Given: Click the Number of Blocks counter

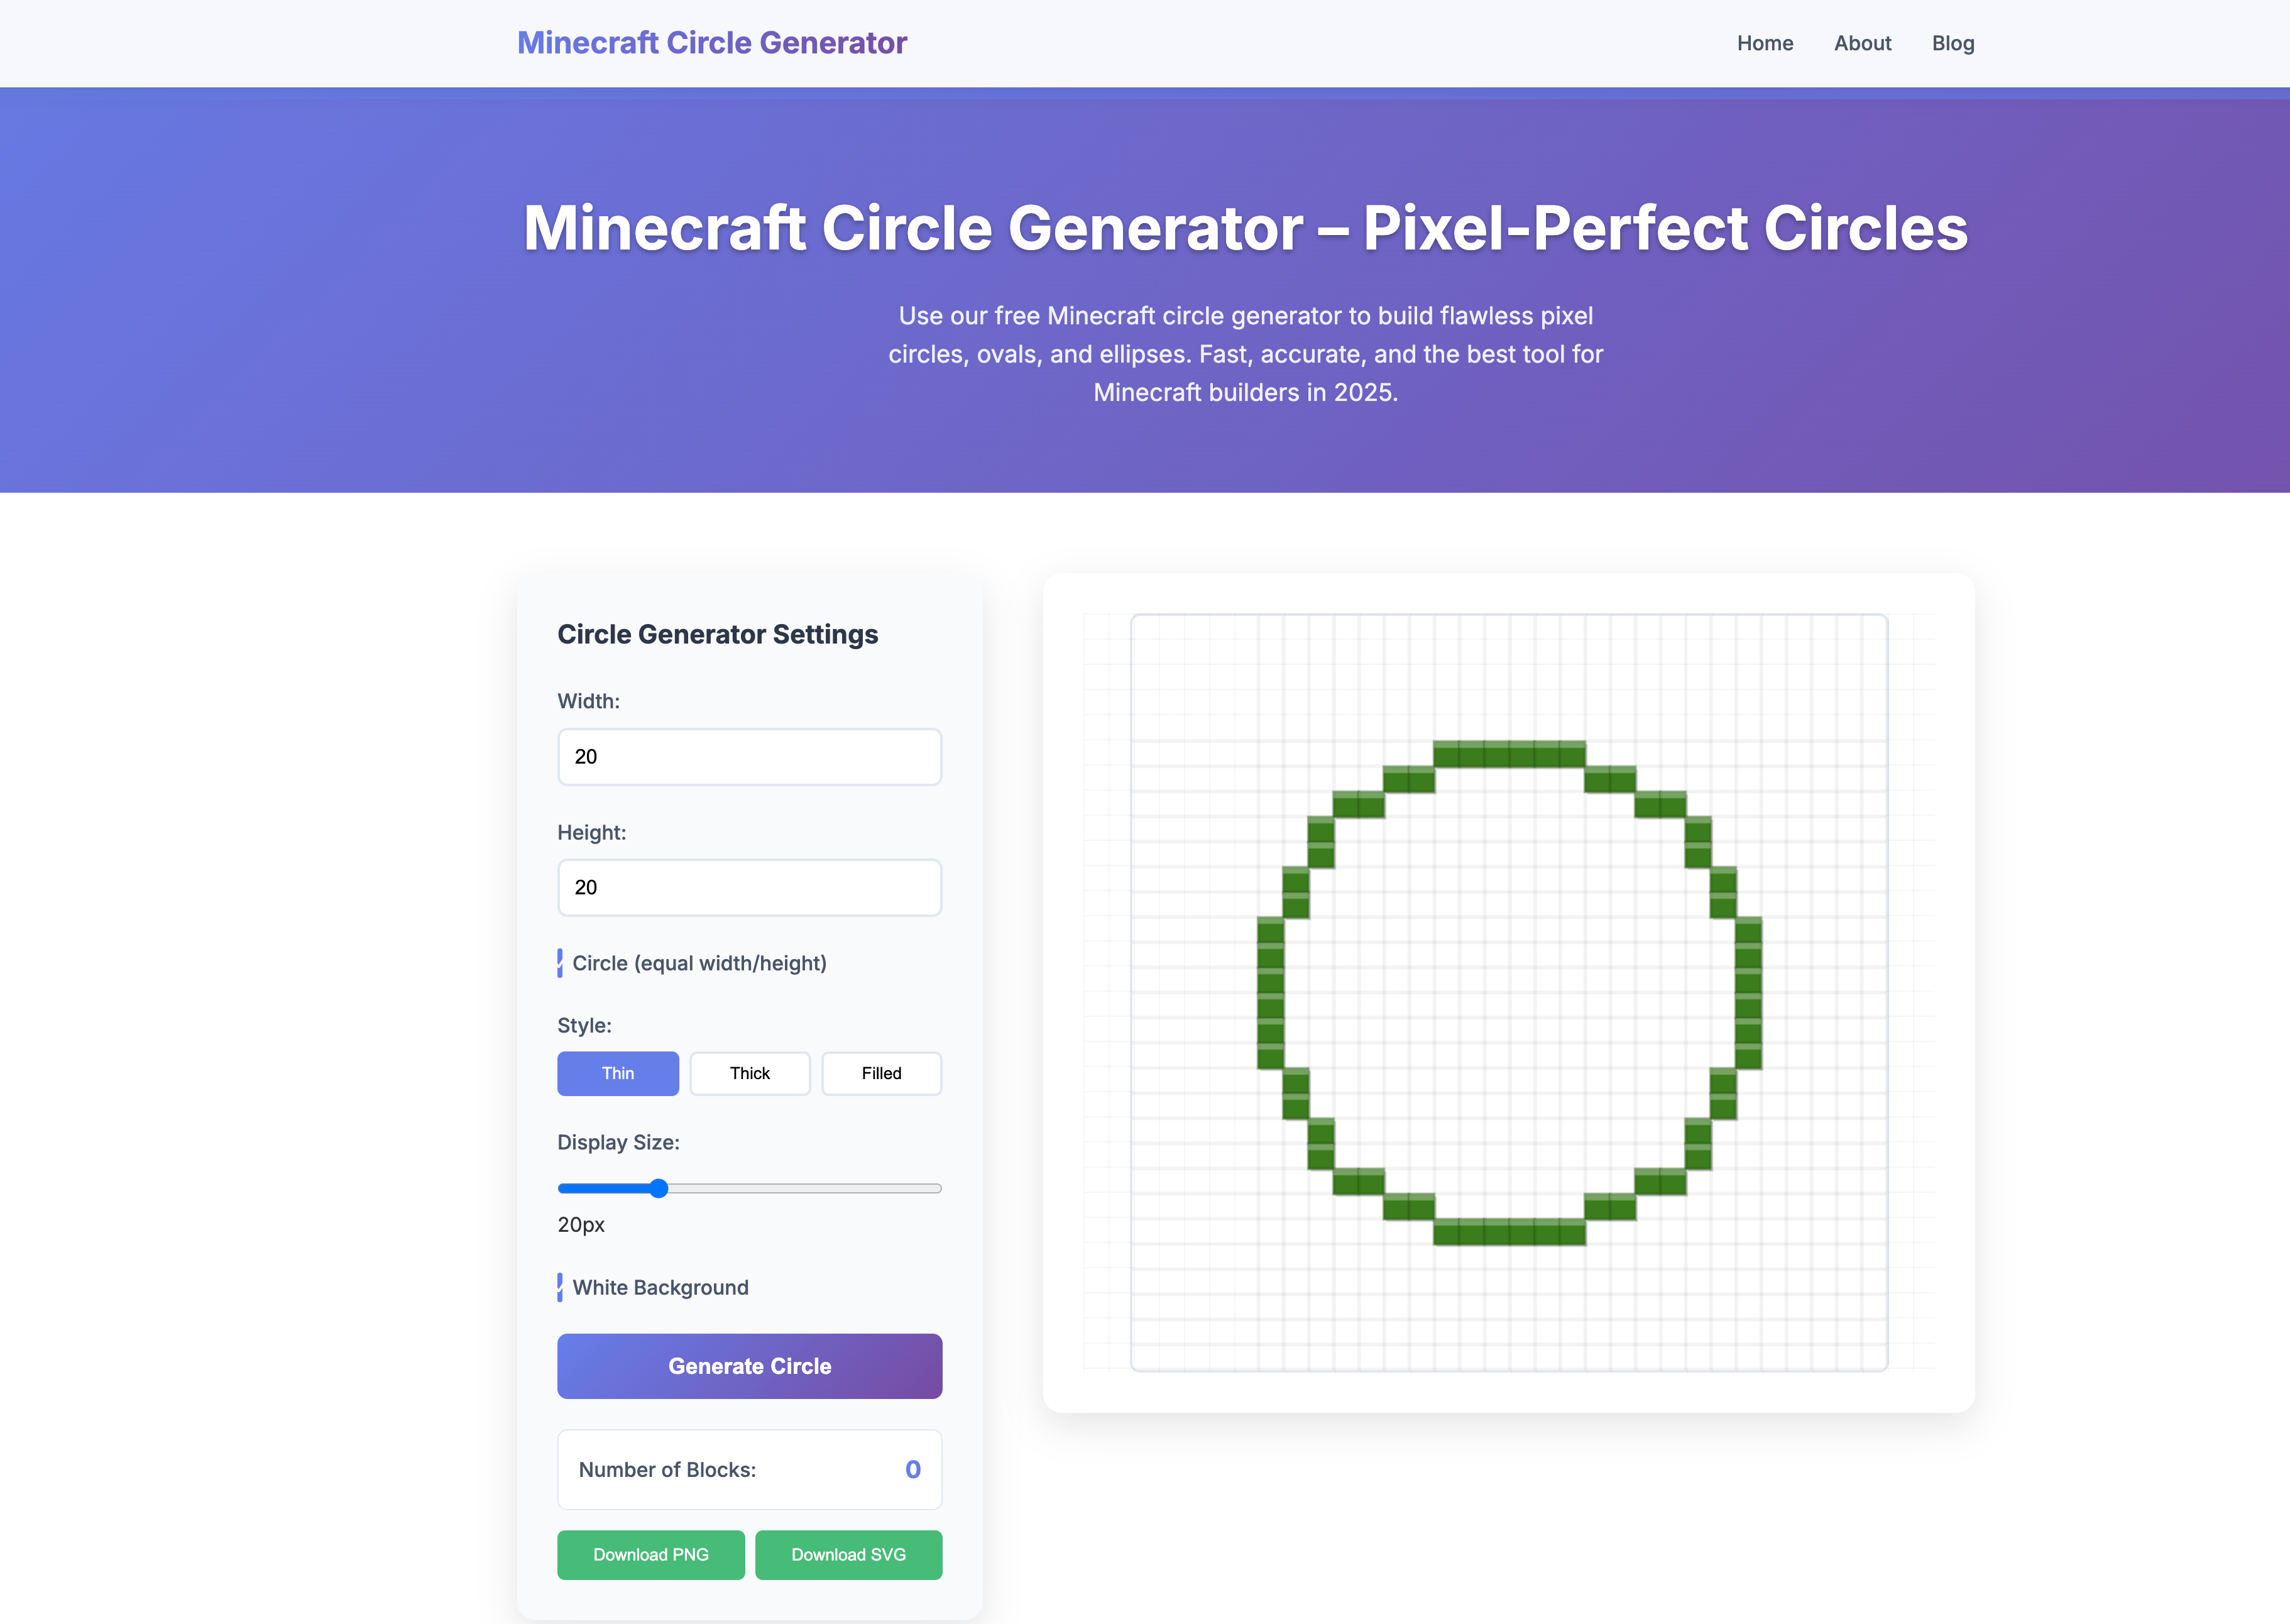Looking at the screenshot, I should coord(749,1470).
